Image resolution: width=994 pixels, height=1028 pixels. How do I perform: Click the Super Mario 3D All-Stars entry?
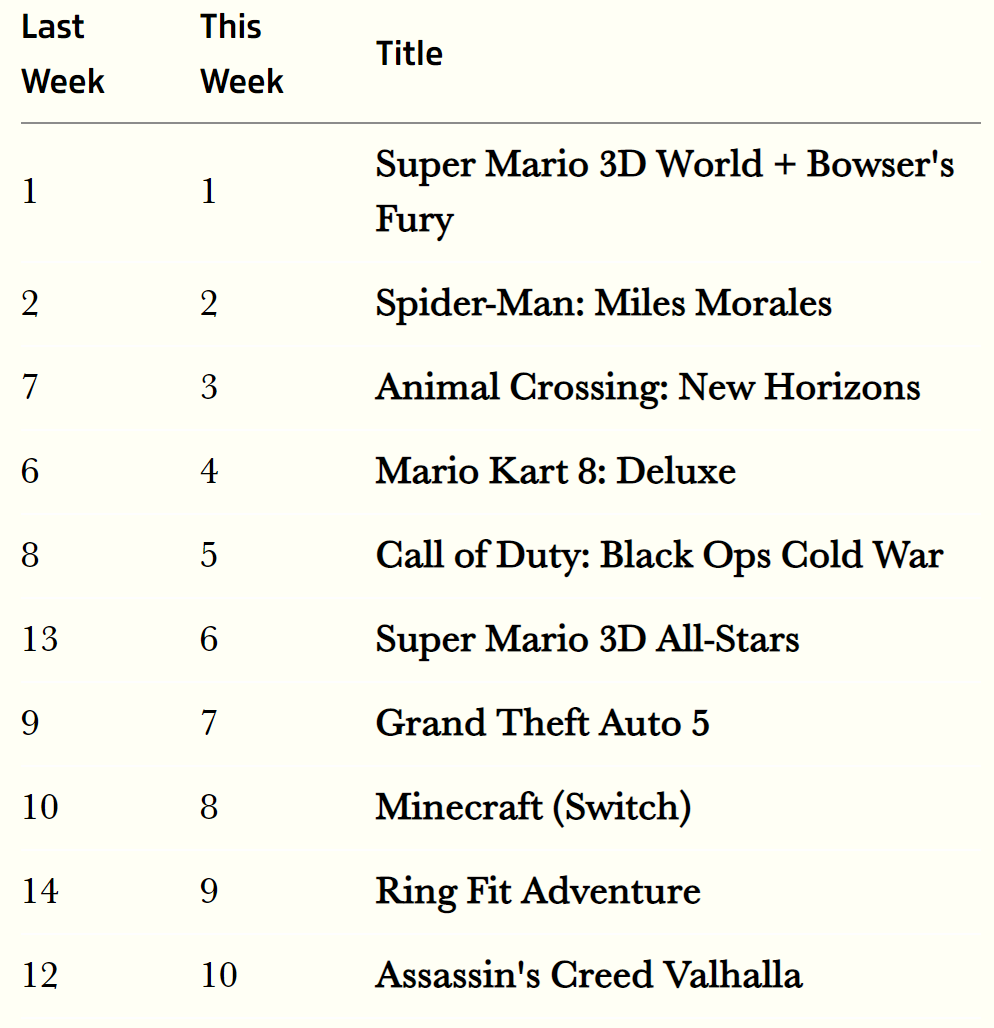tap(587, 639)
